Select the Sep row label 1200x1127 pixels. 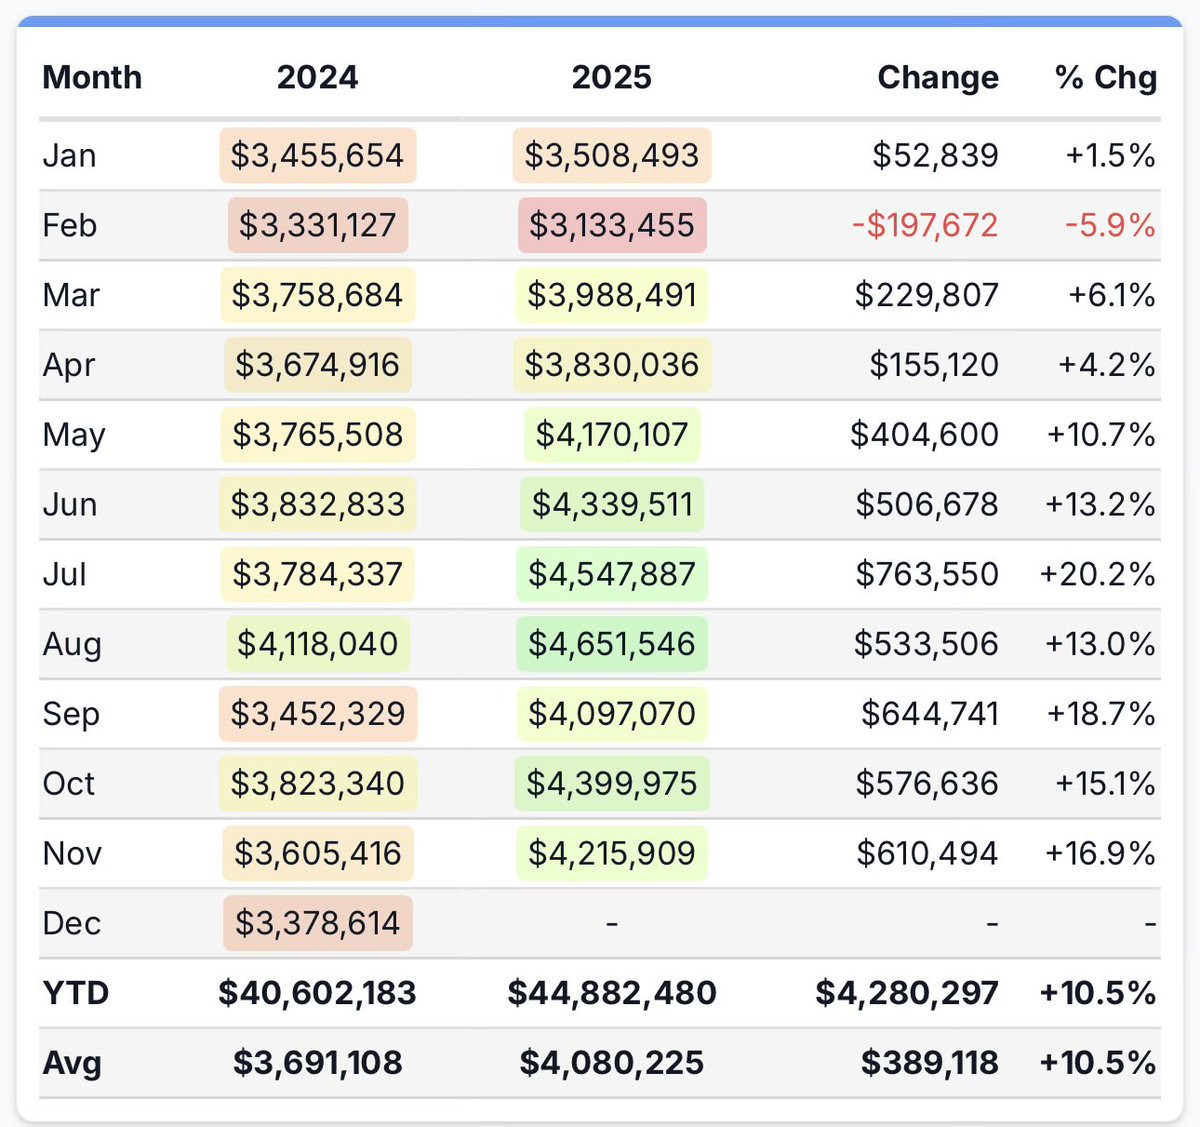click(x=71, y=714)
